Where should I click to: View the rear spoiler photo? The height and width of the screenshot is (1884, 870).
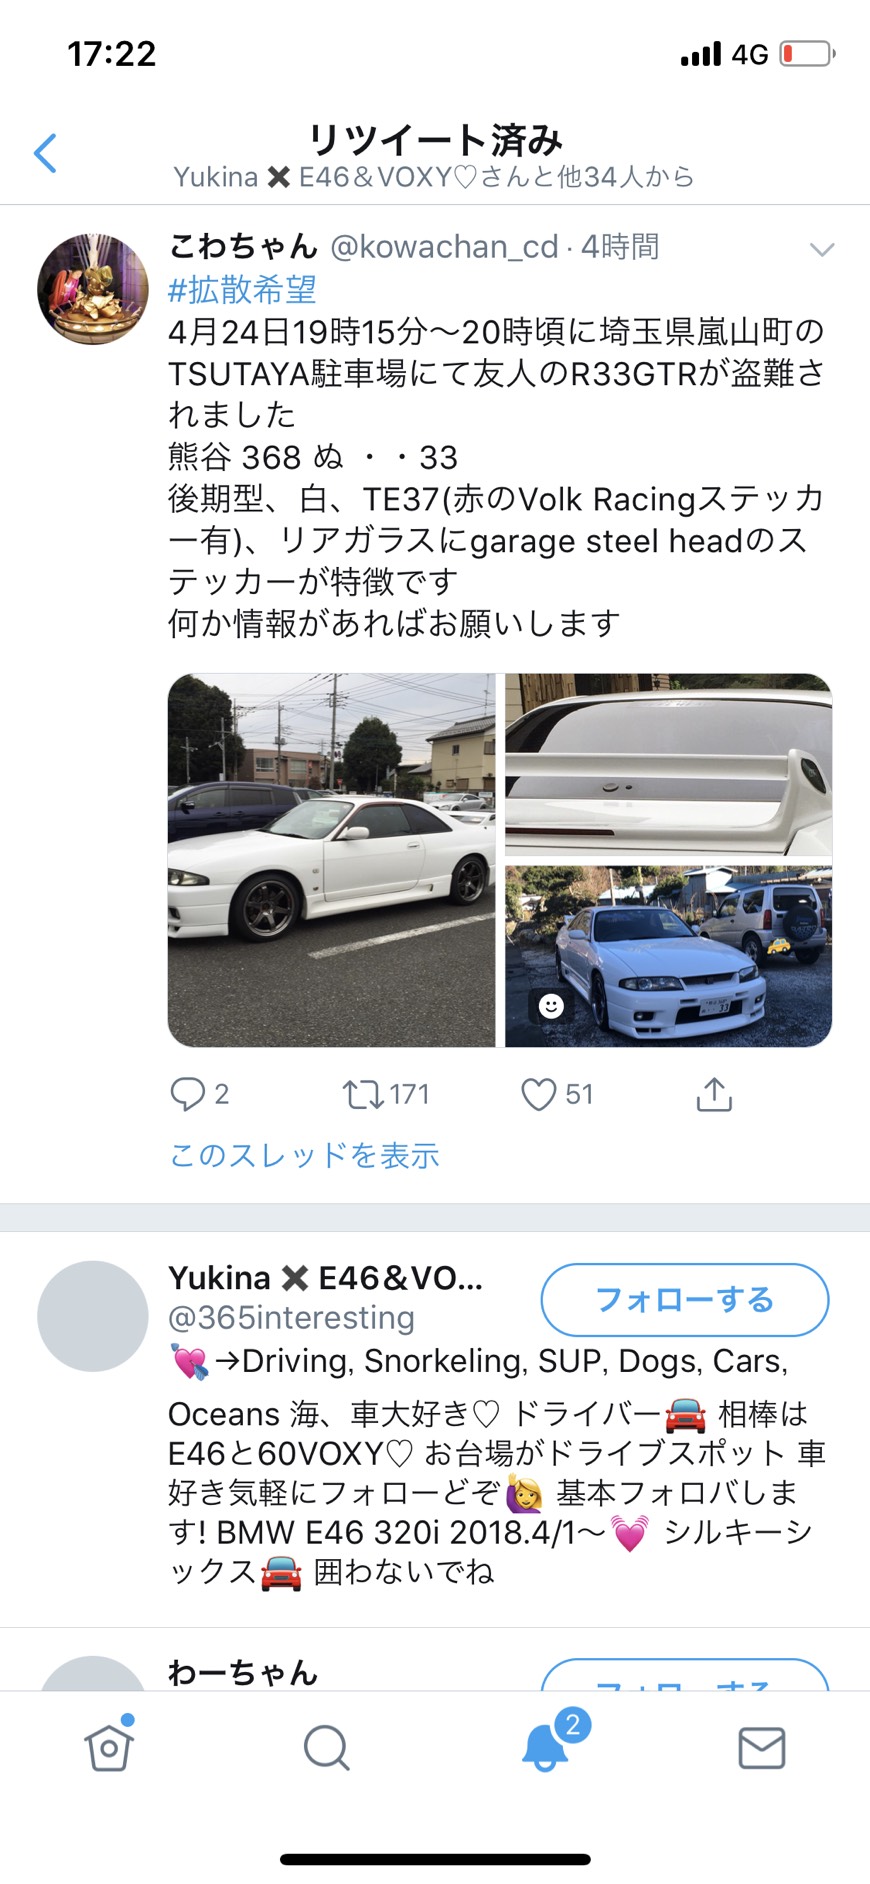(668, 765)
